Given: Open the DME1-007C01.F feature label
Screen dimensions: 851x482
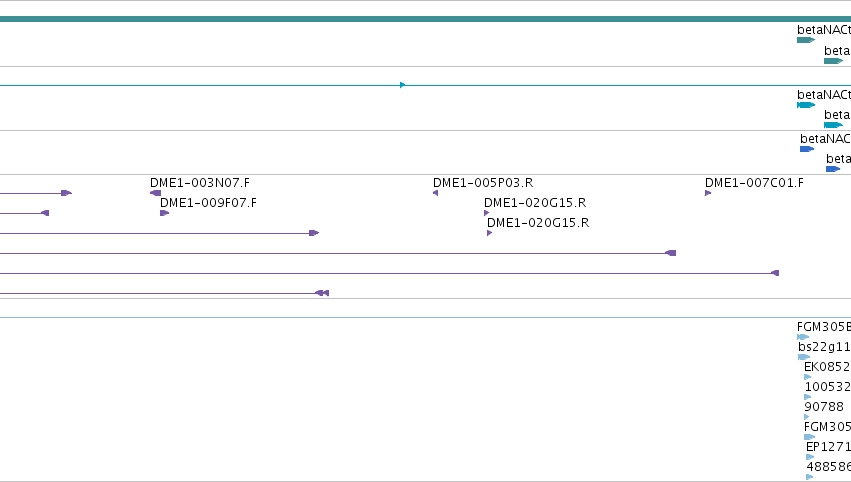Looking at the screenshot, I should tap(754, 183).
